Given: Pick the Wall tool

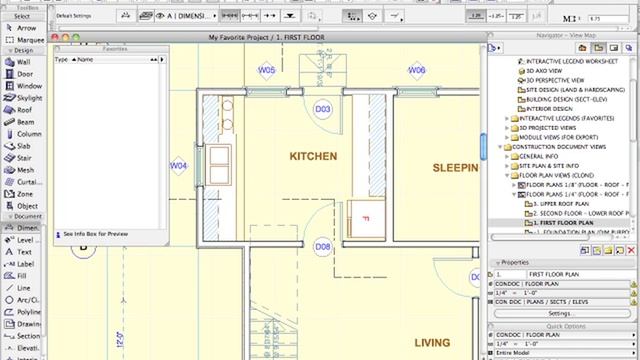Looking at the screenshot, I should (23, 62).
